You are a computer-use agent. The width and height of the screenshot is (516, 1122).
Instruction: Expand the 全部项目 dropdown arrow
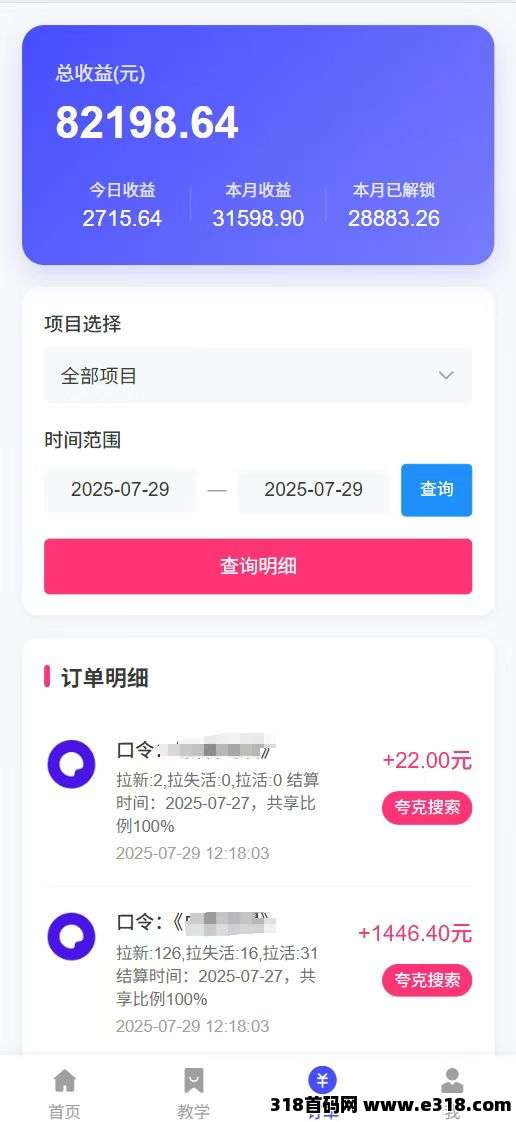(446, 376)
